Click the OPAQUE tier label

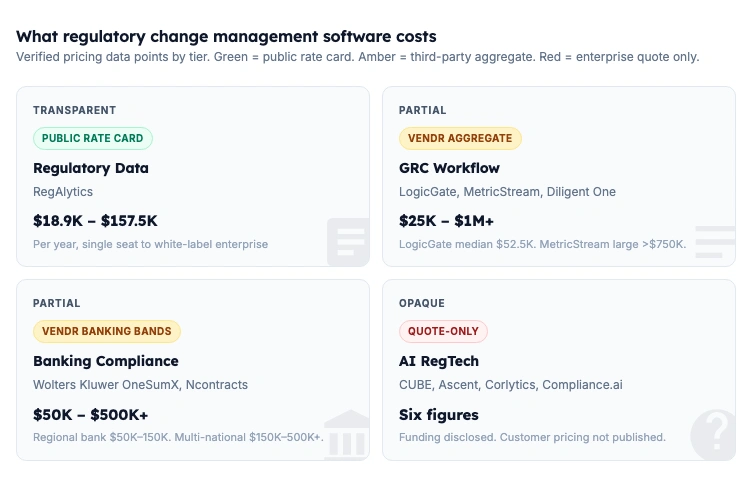(x=422, y=303)
